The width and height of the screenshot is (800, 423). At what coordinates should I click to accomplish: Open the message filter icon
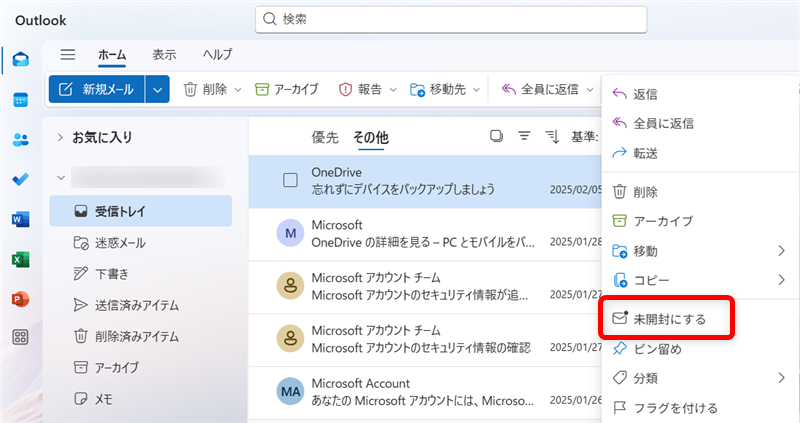coord(524,136)
